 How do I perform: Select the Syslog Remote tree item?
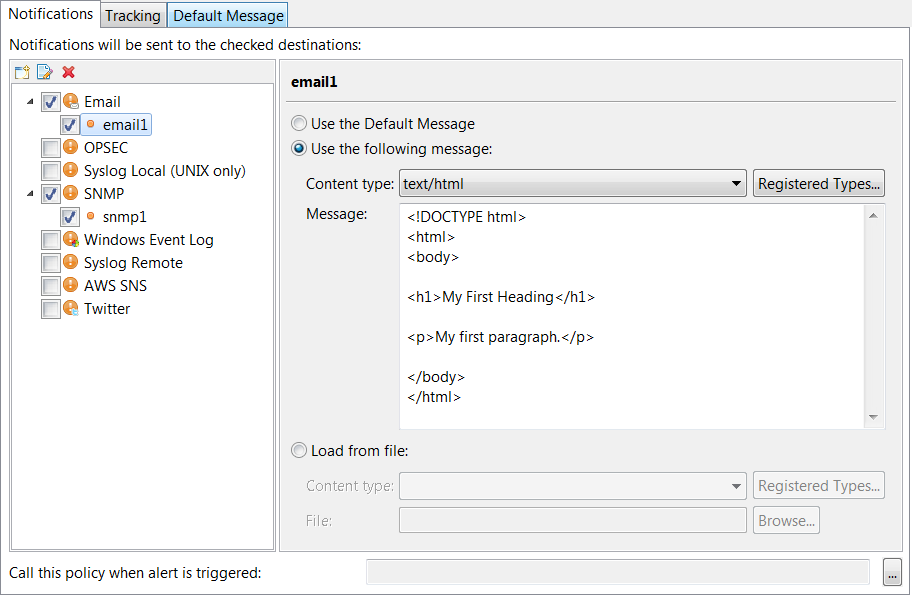click(133, 263)
